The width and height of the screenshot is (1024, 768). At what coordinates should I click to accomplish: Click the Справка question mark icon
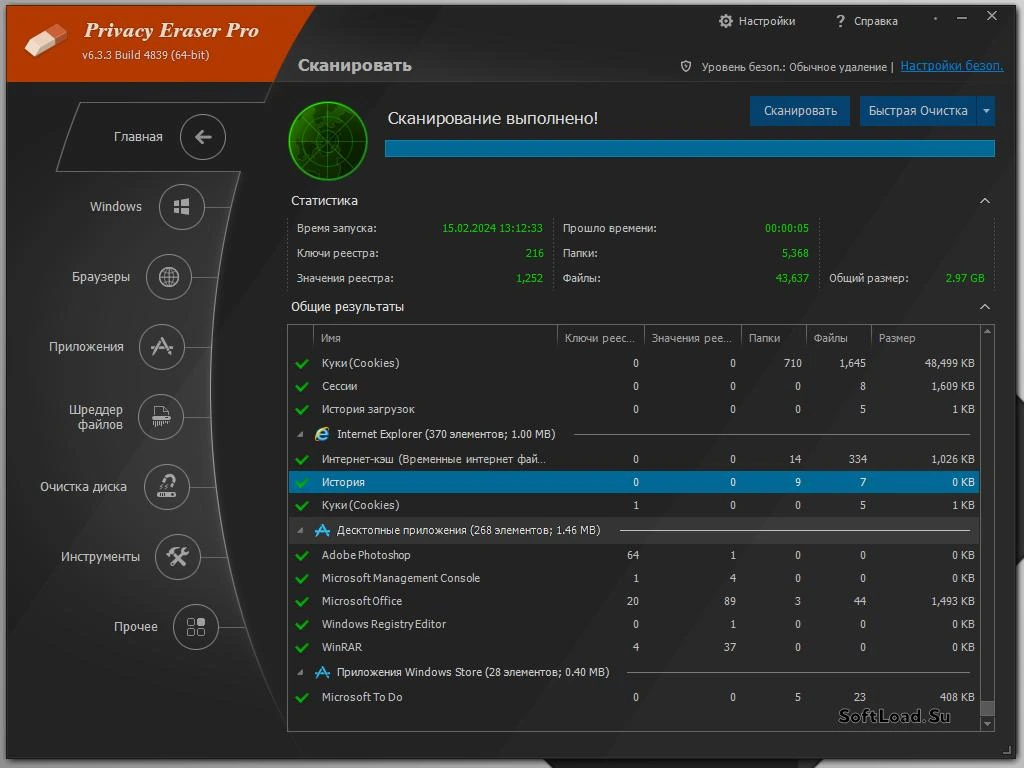click(840, 21)
